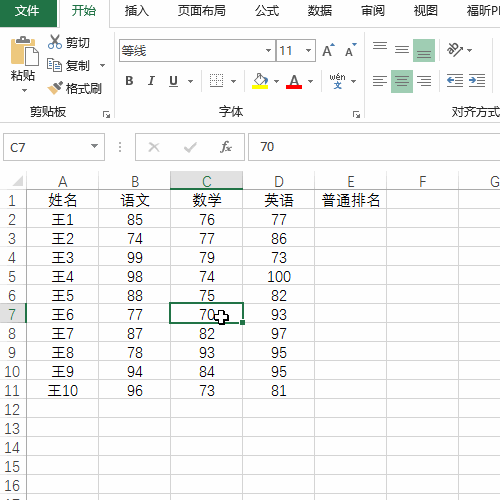500x500 pixels.
Task: Apply yellow fill color bucket
Action: (x=260, y=81)
